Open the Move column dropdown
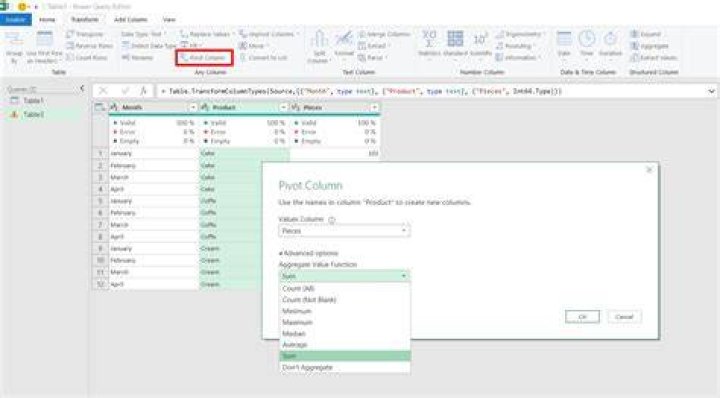Image resolution: width=720 pixels, height=398 pixels. click(253, 46)
